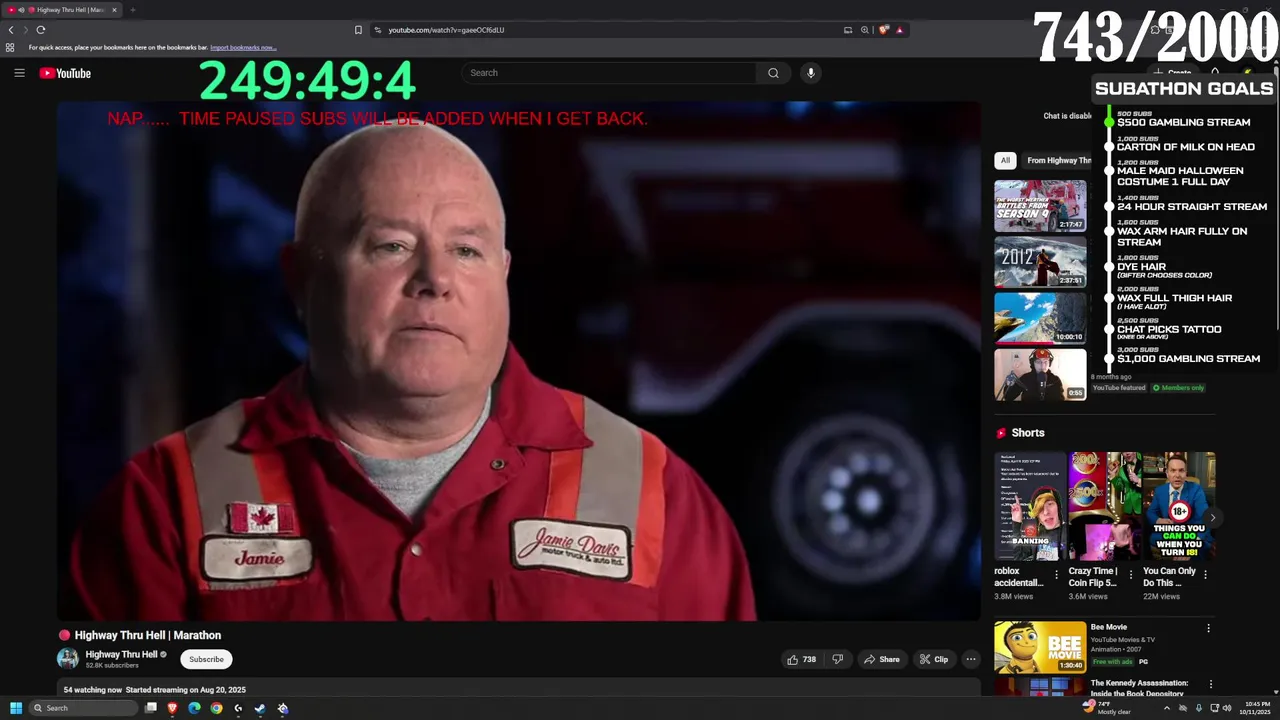Open the YouTube hamburger guide menu

19,73
